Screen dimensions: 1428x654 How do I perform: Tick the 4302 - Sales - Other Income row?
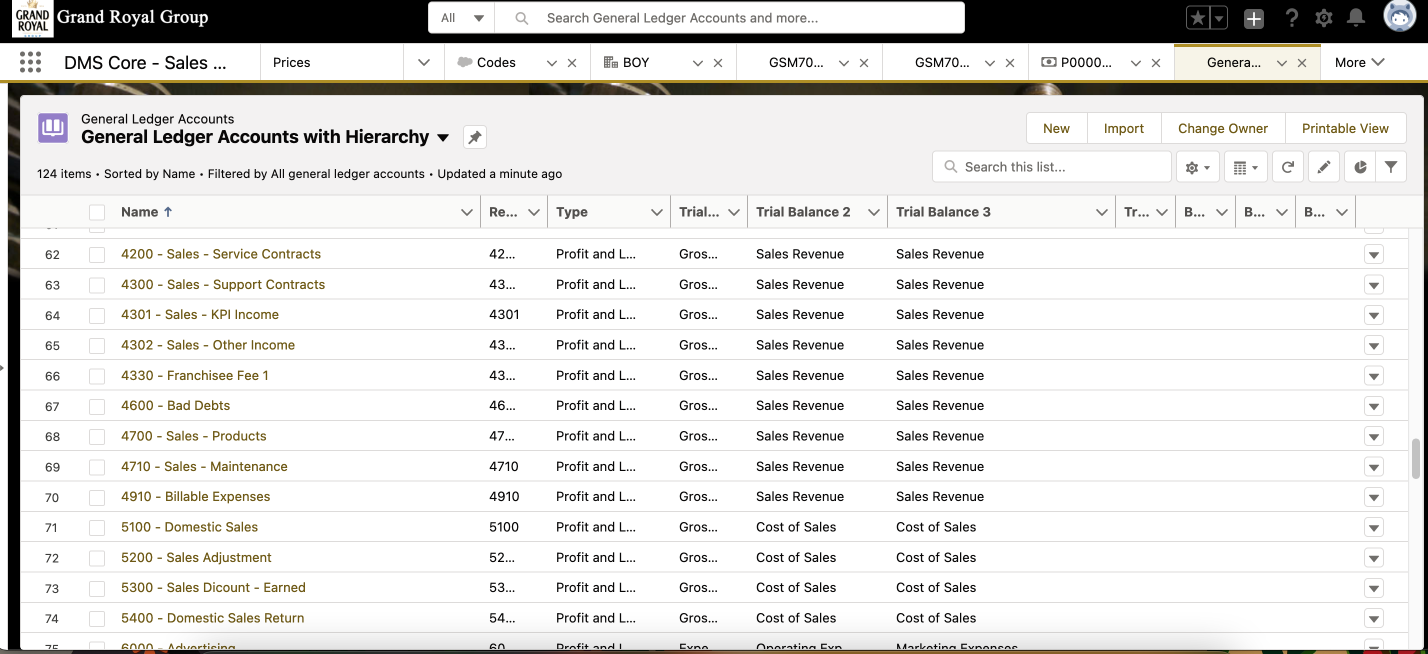point(97,346)
